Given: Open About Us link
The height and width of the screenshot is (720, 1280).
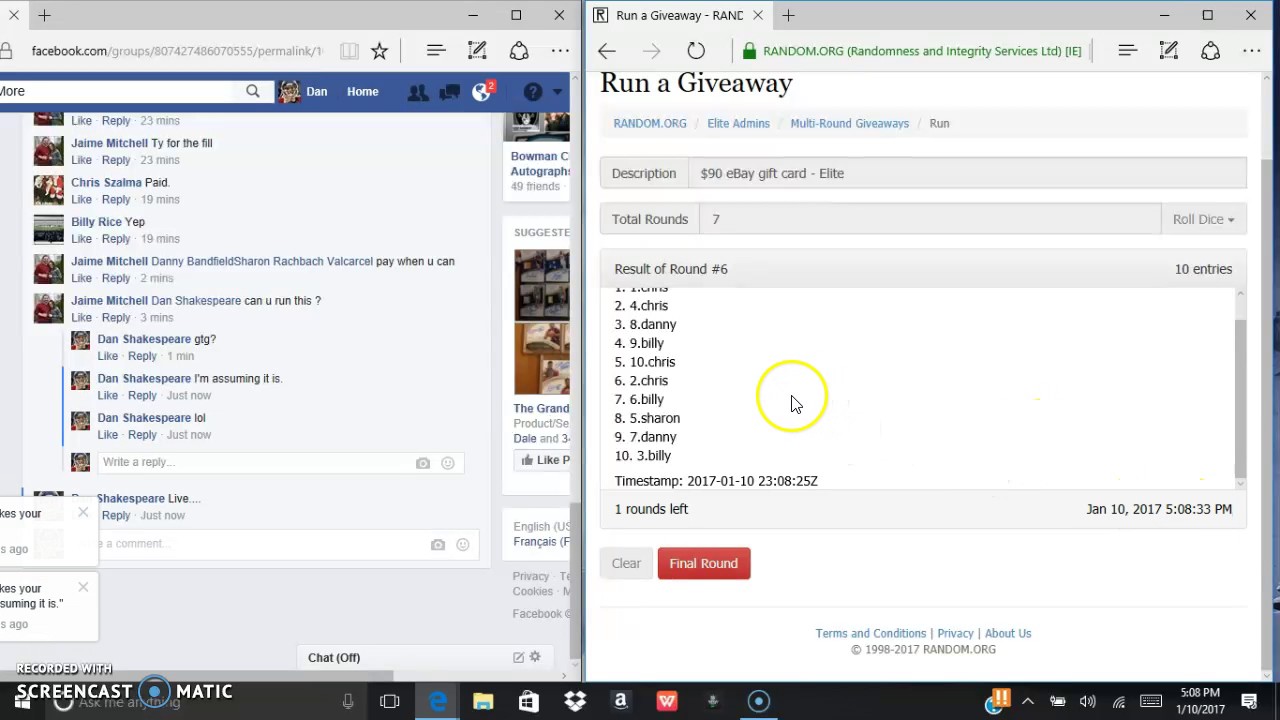Looking at the screenshot, I should pos(1008,633).
